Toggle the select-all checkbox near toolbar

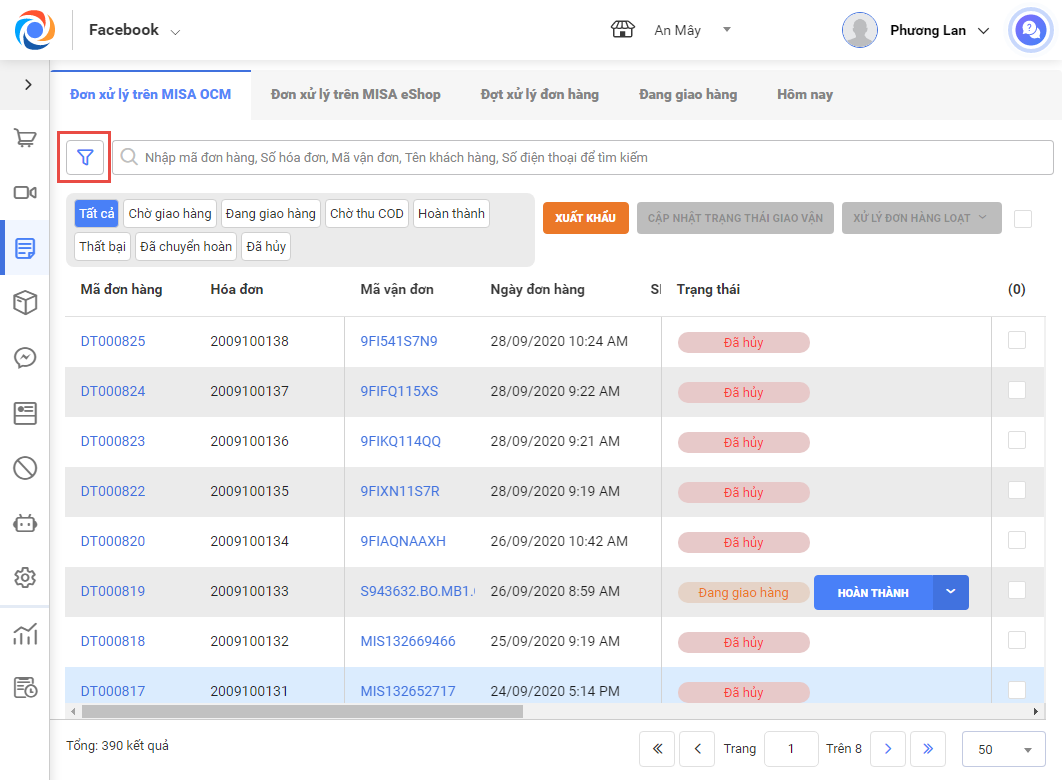(1022, 219)
